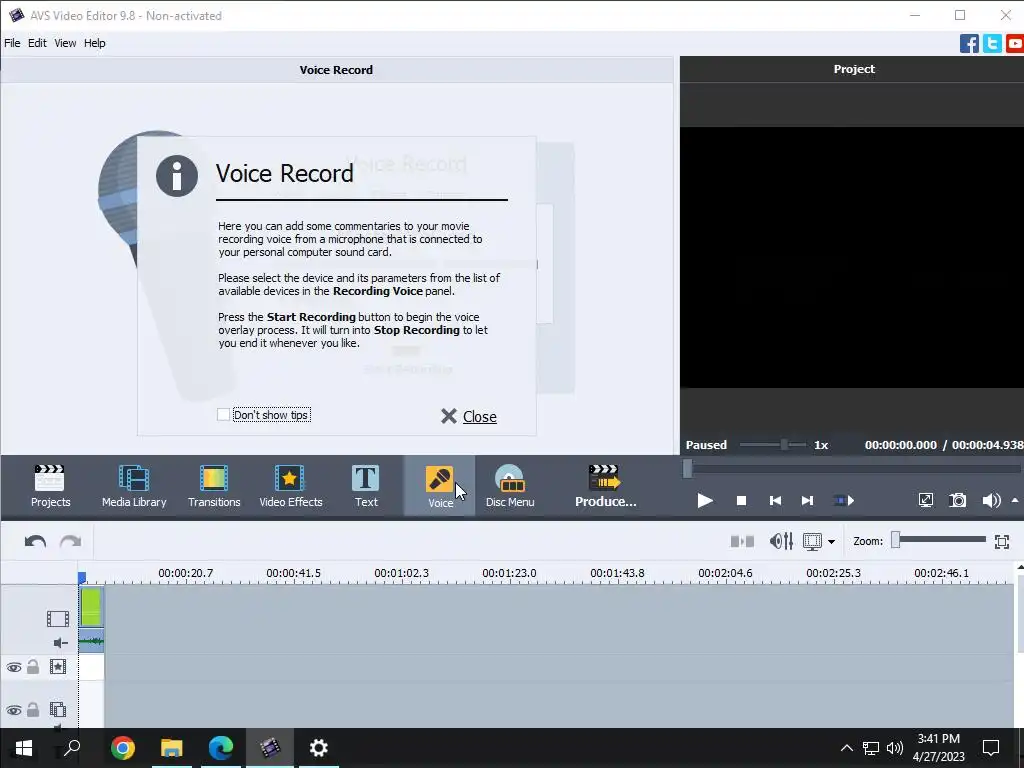Open Chrome from the taskbar
1024x768 pixels.
click(x=122, y=748)
